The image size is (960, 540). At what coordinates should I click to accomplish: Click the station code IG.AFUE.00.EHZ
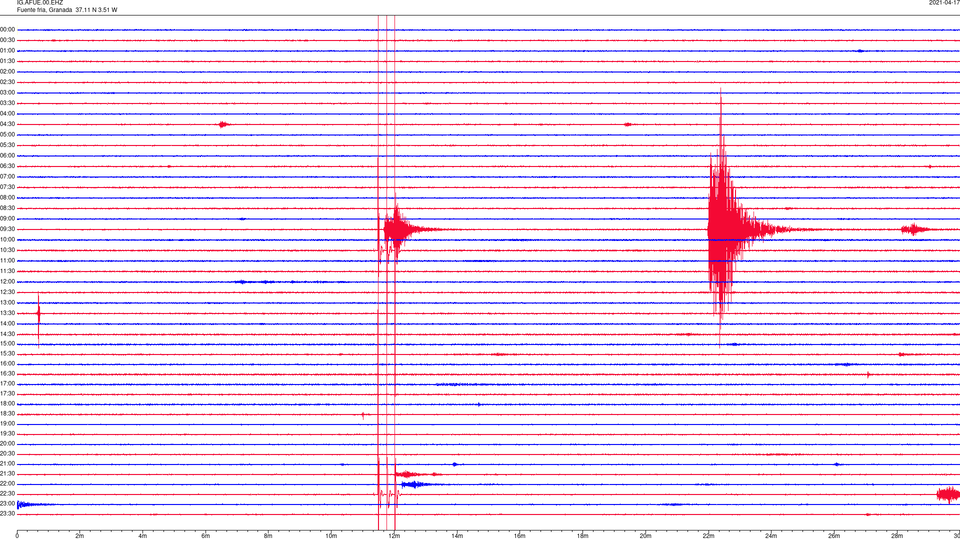(x=40, y=3)
